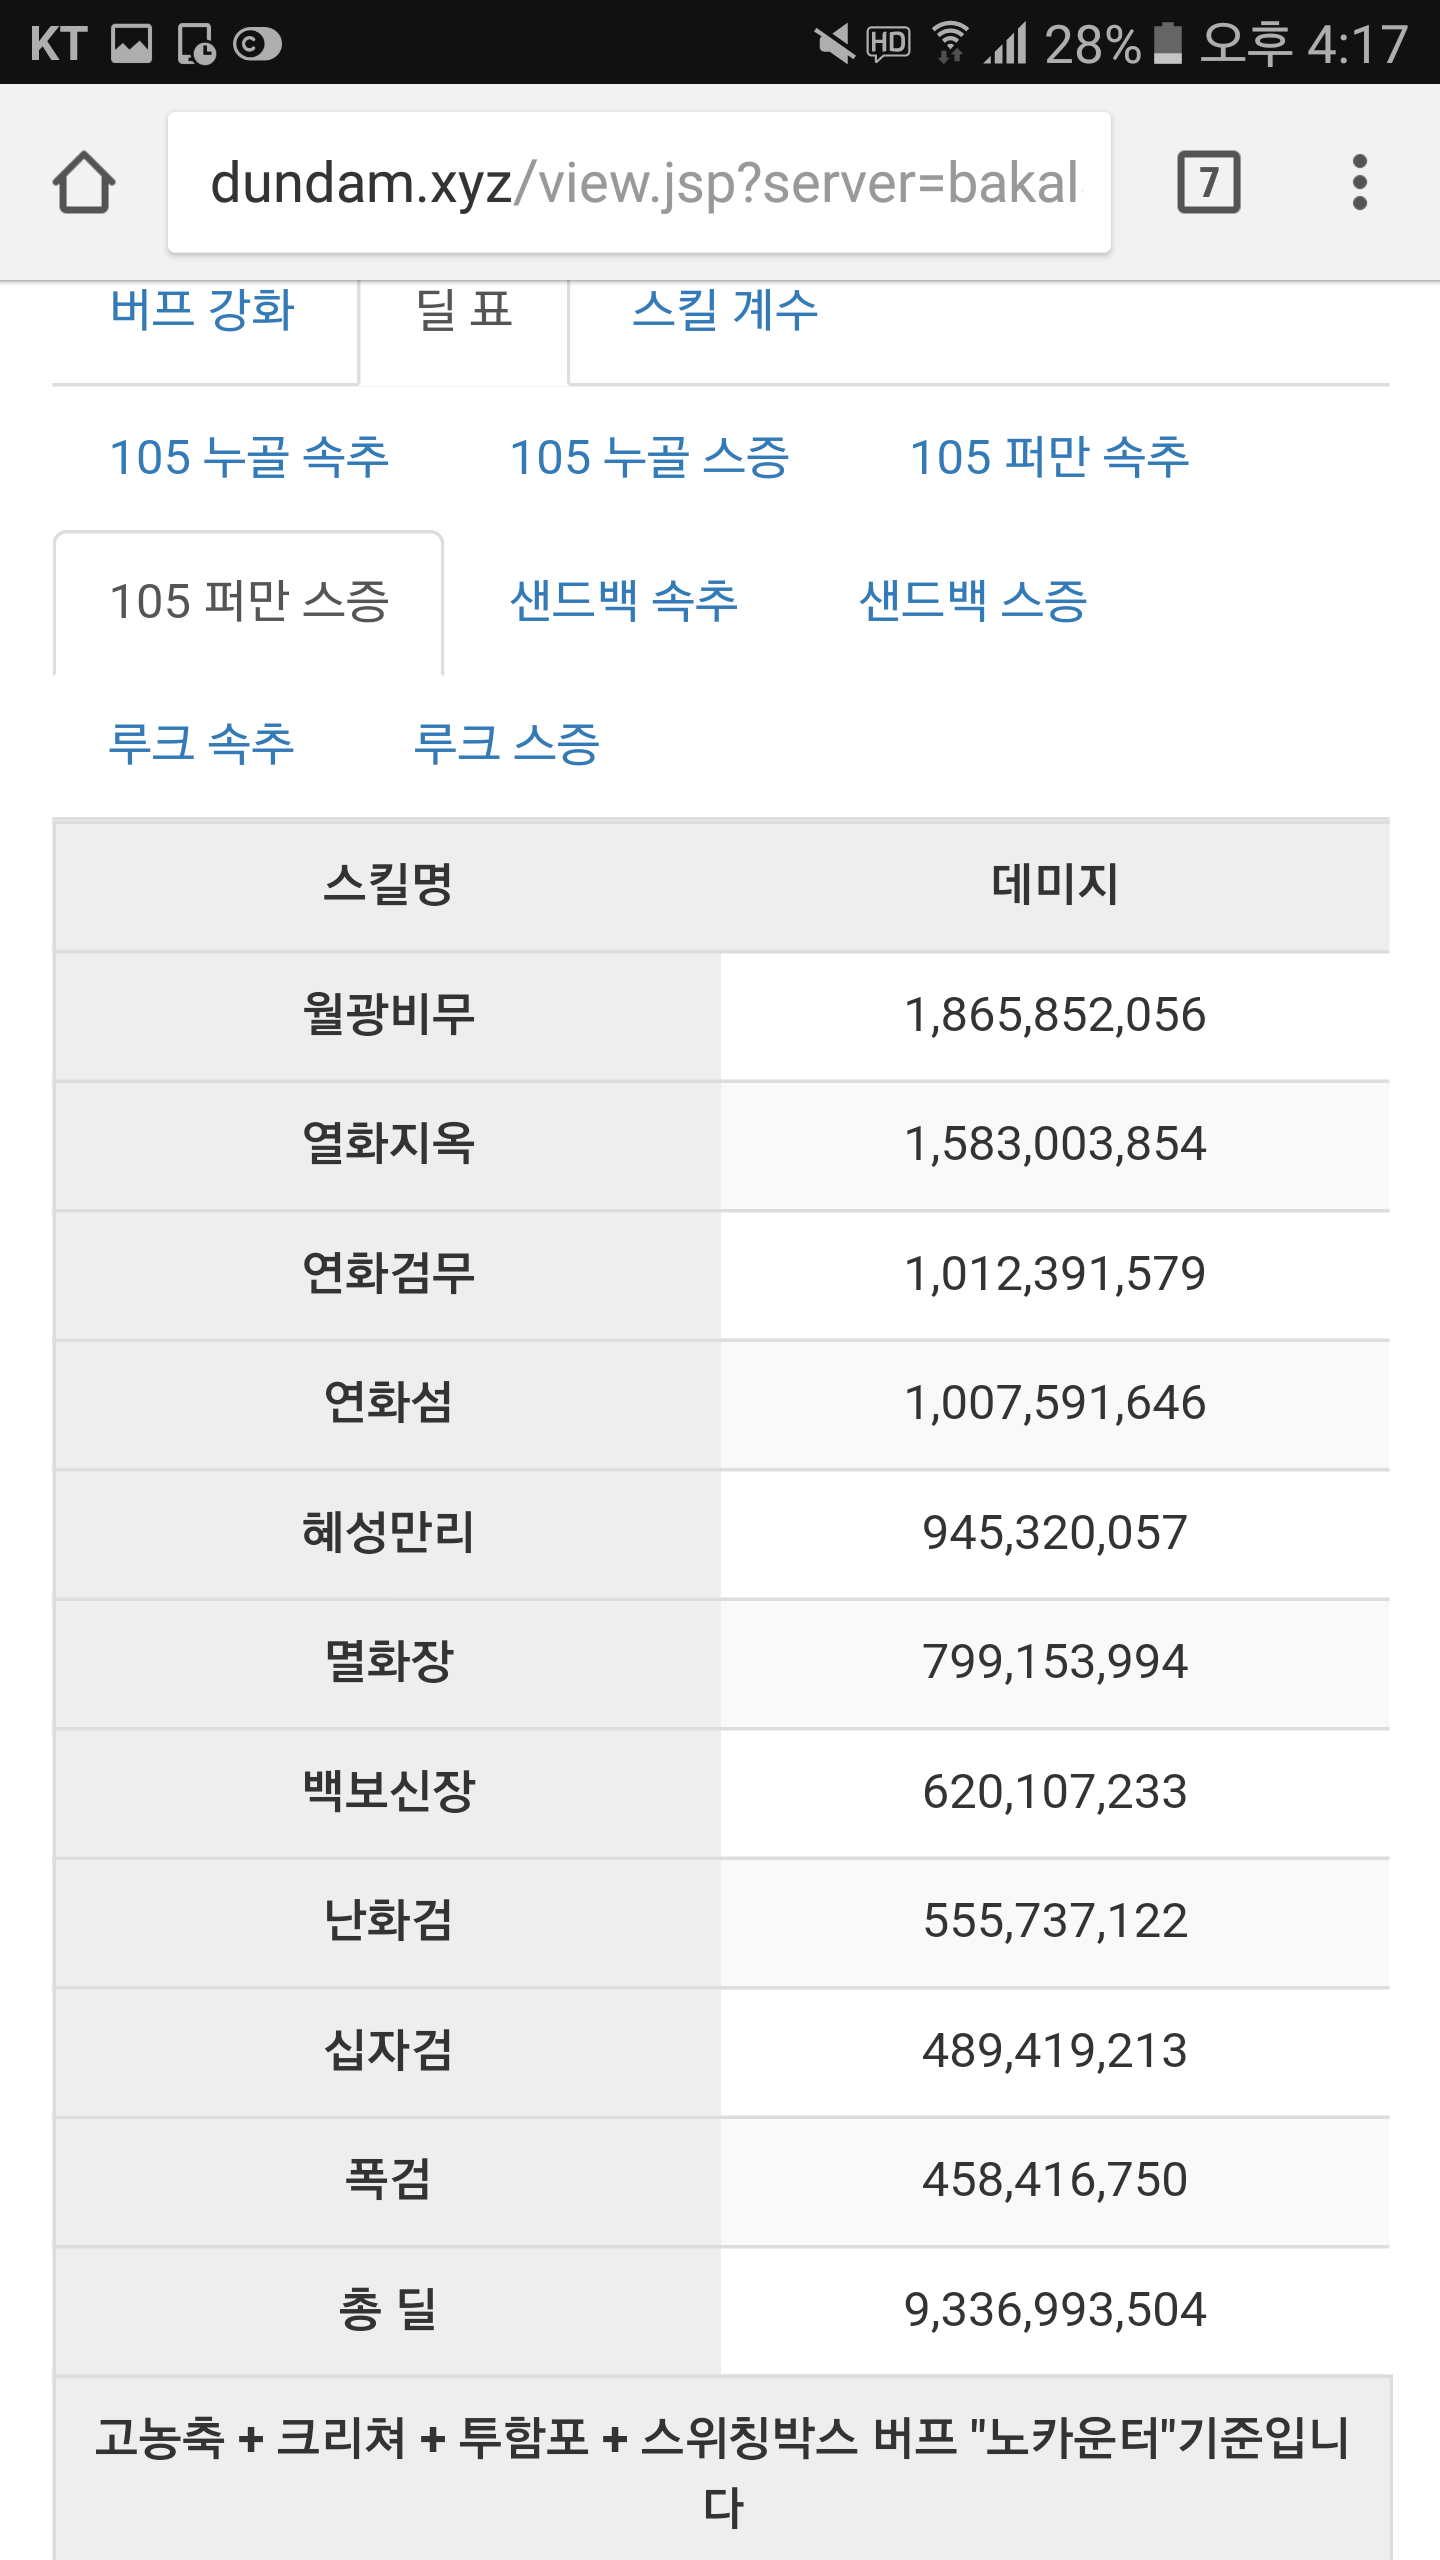Screen dimensions: 1440x2560
Task: Open the 105 누골 속추 tab
Action: [249, 458]
